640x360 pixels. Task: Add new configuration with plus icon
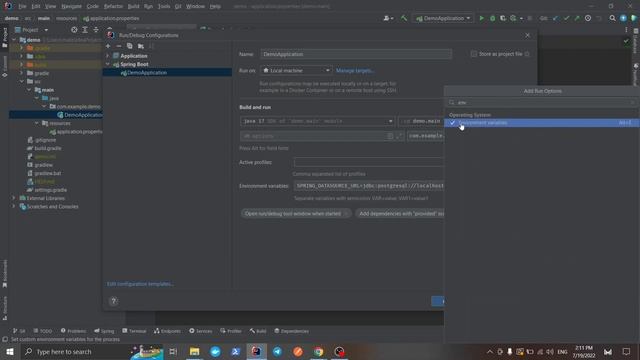pos(108,46)
